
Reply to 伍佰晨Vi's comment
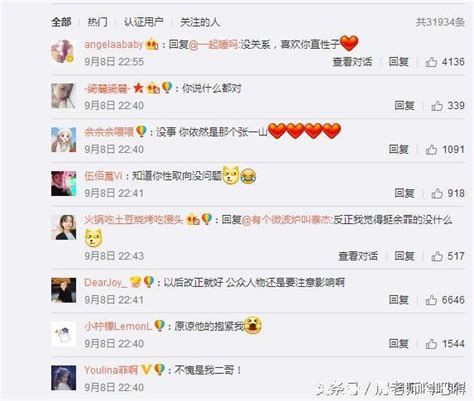404,193
